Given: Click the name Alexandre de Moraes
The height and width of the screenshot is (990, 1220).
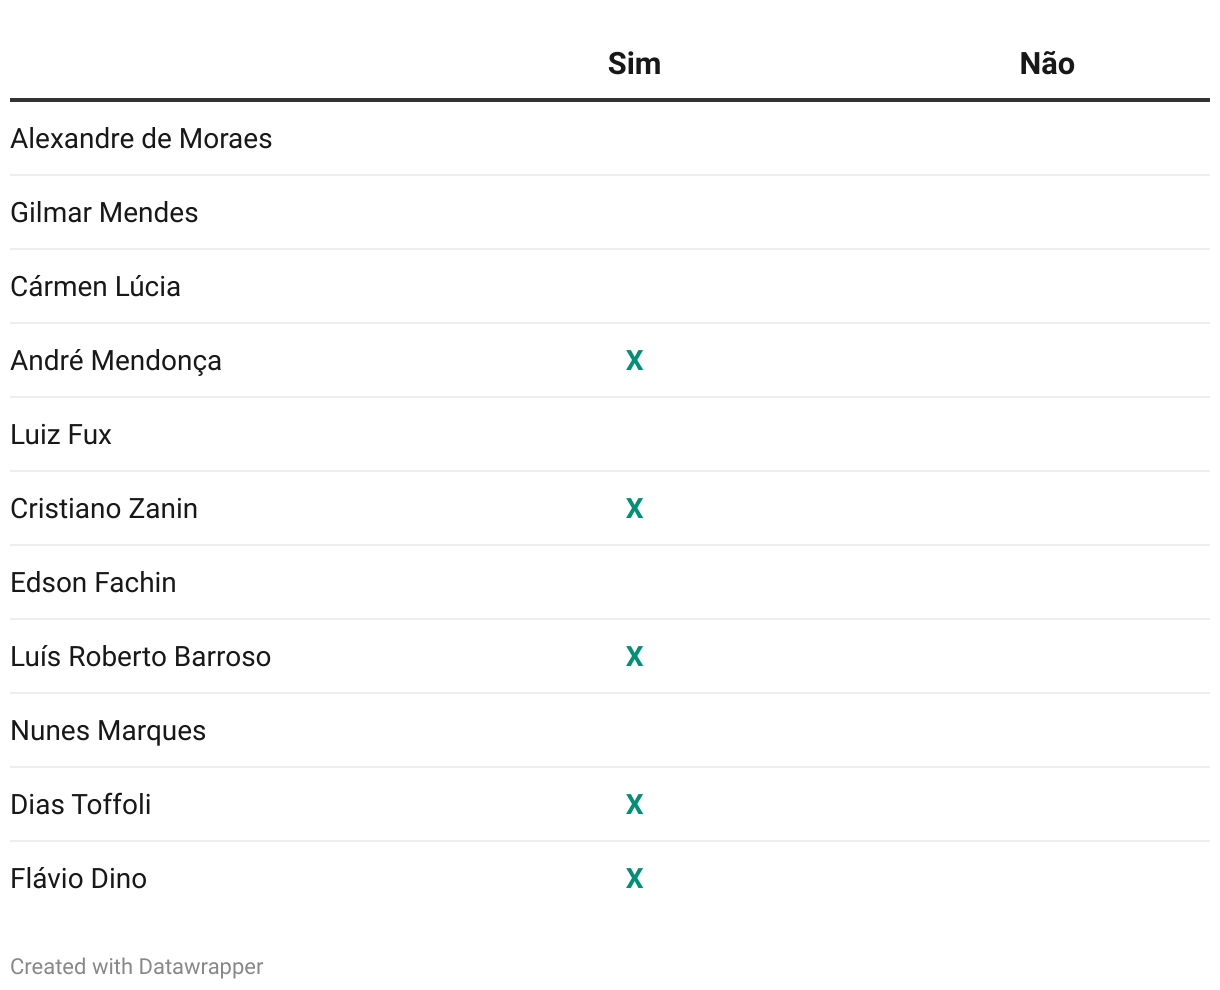Looking at the screenshot, I should point(141,139).
